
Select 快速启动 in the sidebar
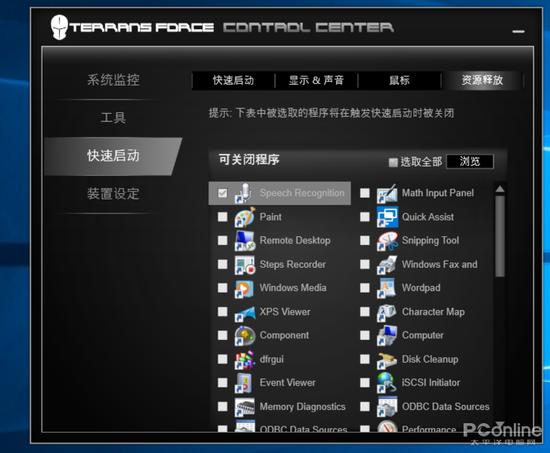point(113,156)
